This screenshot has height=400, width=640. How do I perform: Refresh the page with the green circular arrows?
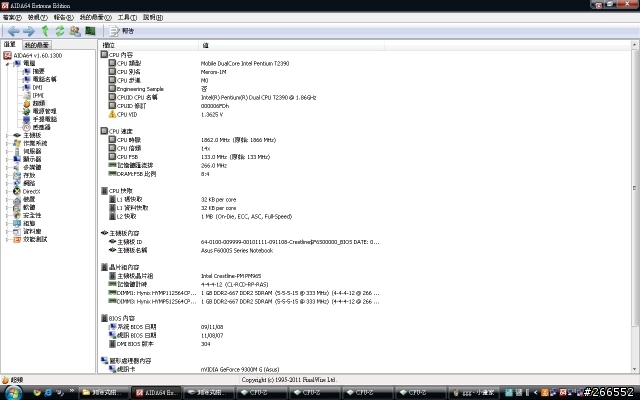(60, 31)
